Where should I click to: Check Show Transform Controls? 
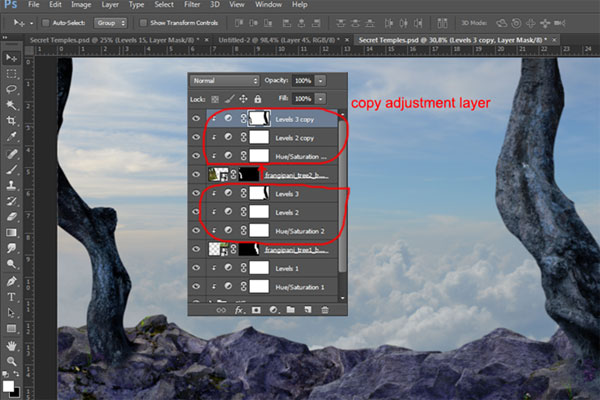(x=143, y=21)
